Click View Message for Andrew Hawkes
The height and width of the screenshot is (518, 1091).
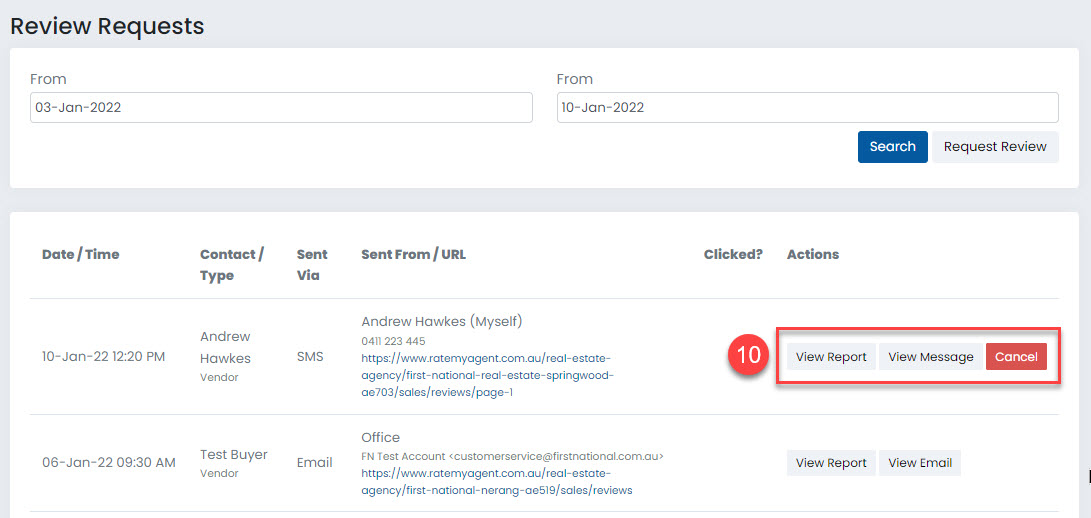point(931,356)
